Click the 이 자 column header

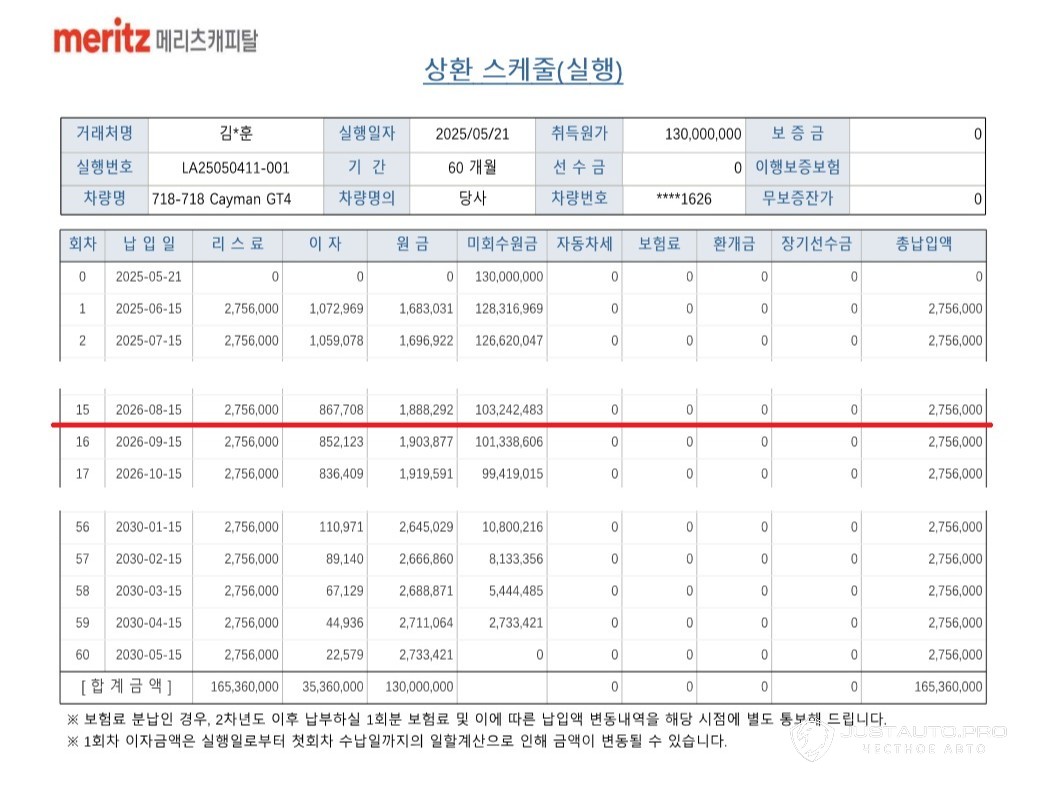tap(325, 244)
